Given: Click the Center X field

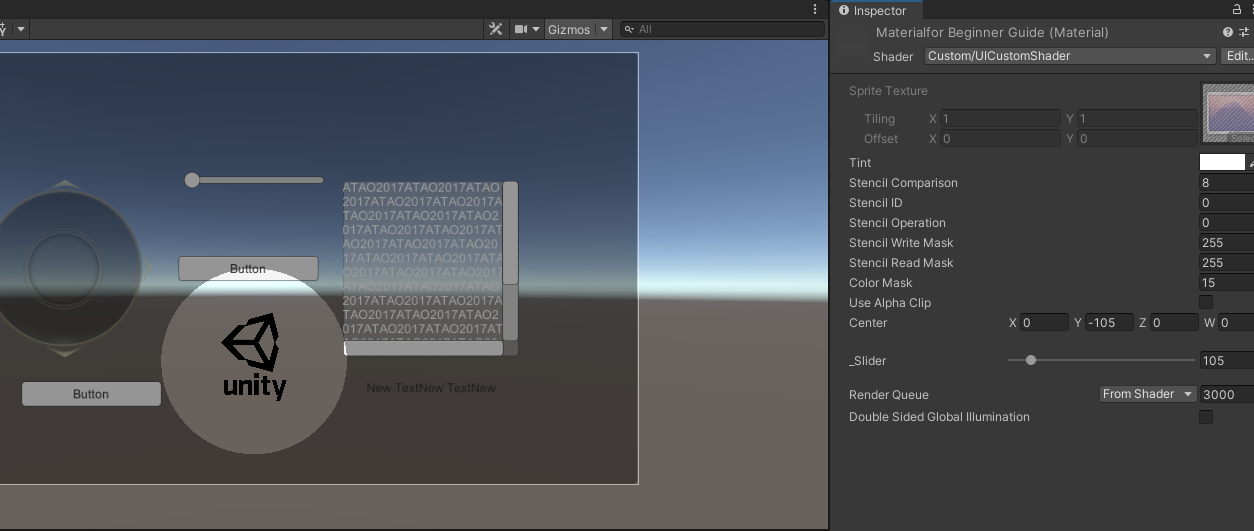Looking at the screenshot, I should point(1044,322).
